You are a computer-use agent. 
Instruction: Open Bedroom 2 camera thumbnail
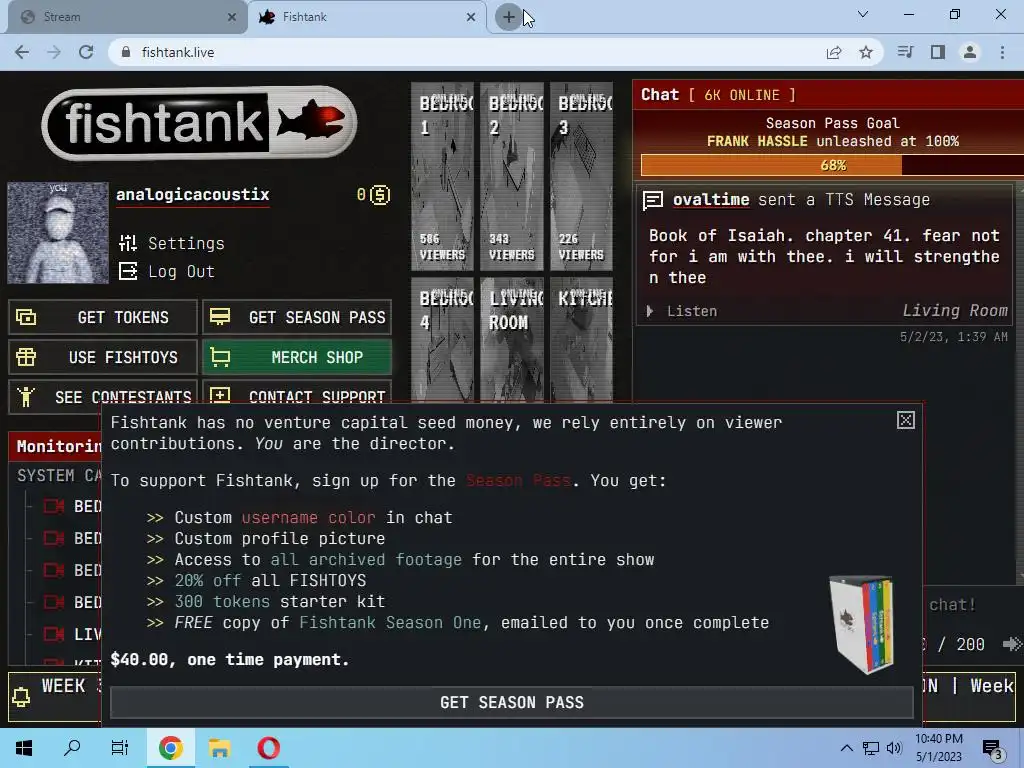click(x=512, y=176)
